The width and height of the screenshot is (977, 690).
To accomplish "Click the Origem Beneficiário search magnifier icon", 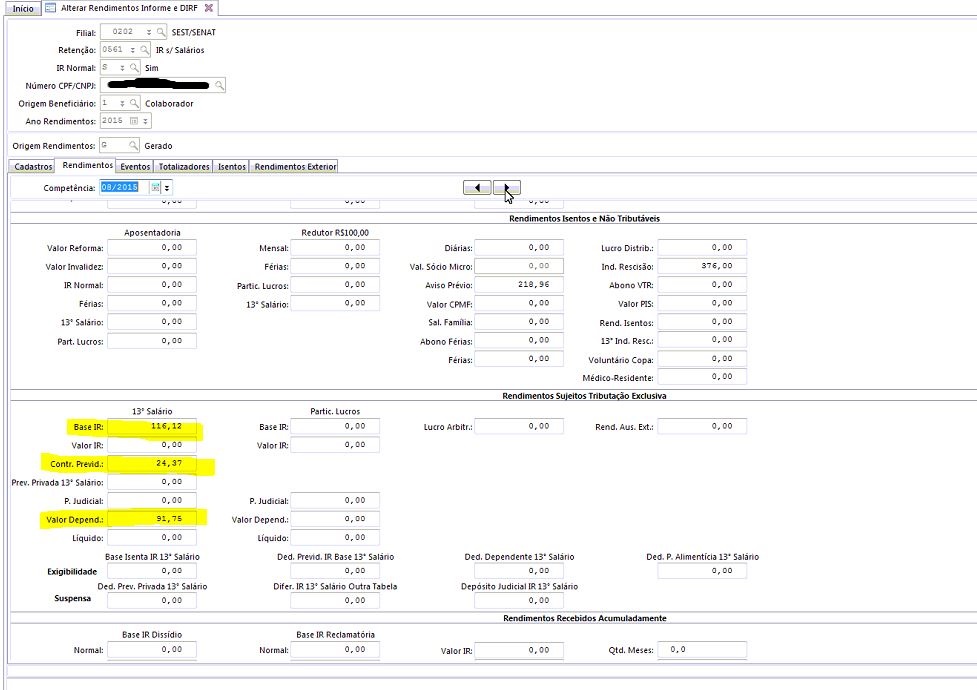I will point(134,103).
